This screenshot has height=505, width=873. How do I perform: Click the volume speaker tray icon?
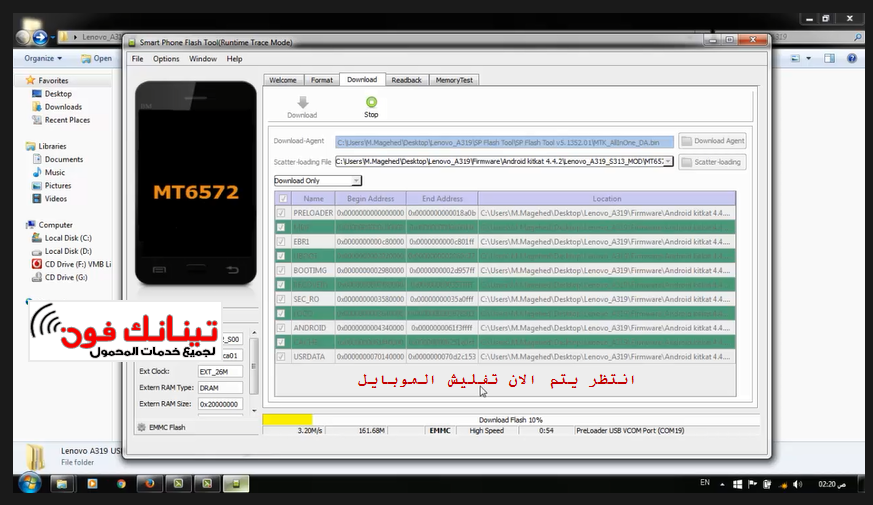pyautogui.click(x=798, y=484)
